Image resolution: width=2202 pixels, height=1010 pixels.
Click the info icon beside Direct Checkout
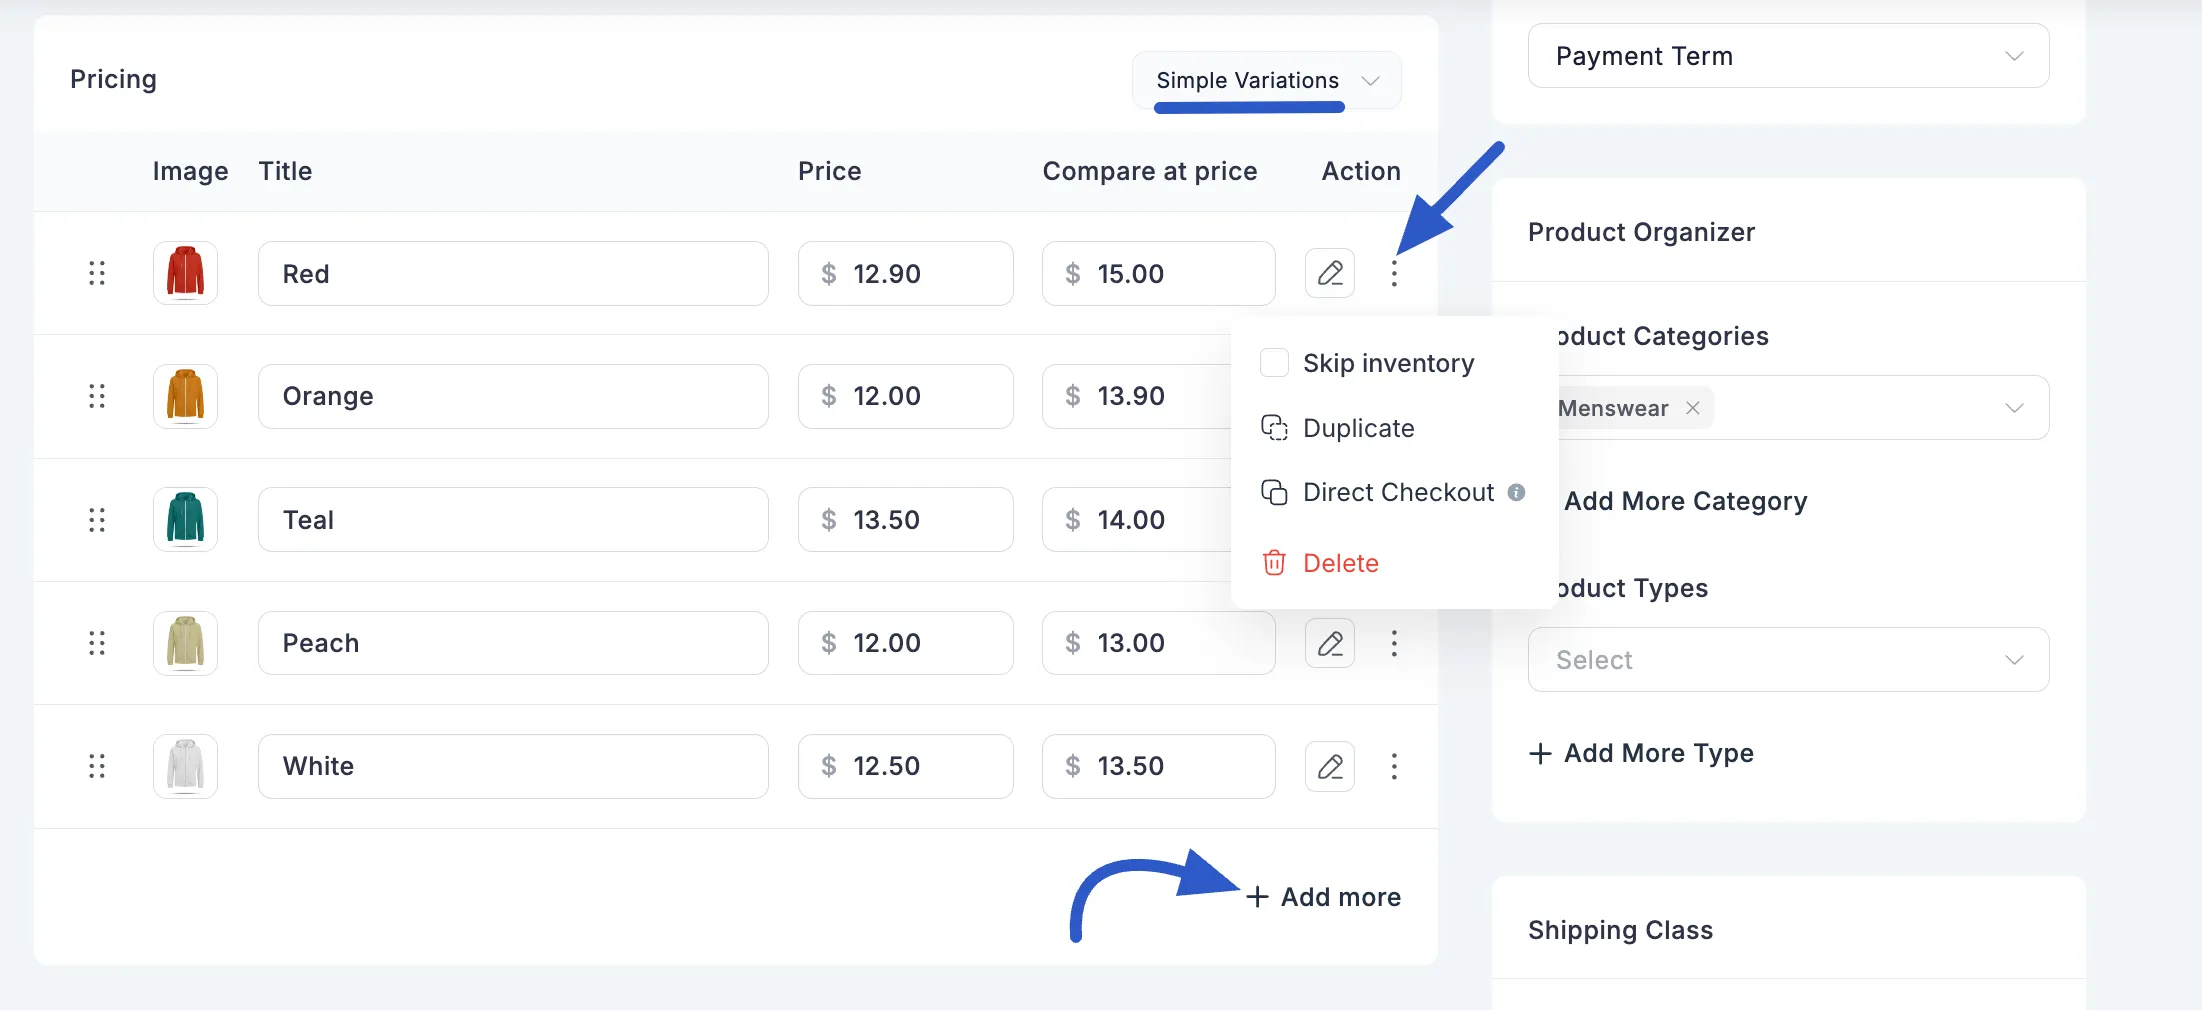[x=1518, y=492]
